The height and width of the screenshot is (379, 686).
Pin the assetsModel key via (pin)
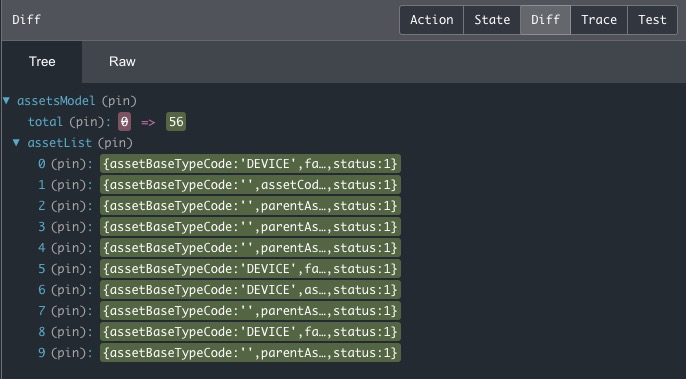(x=119, y=101)
